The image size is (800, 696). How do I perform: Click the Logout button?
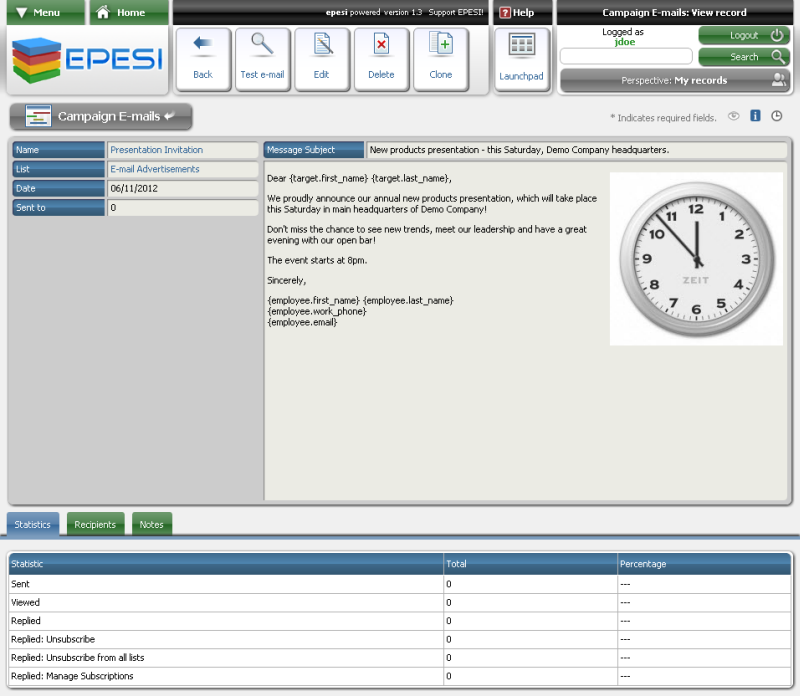point(743,35)
